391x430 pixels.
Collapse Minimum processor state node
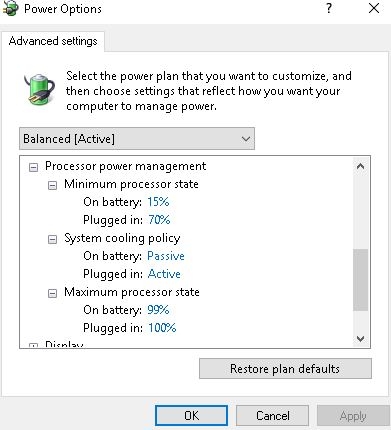[52, 185]
